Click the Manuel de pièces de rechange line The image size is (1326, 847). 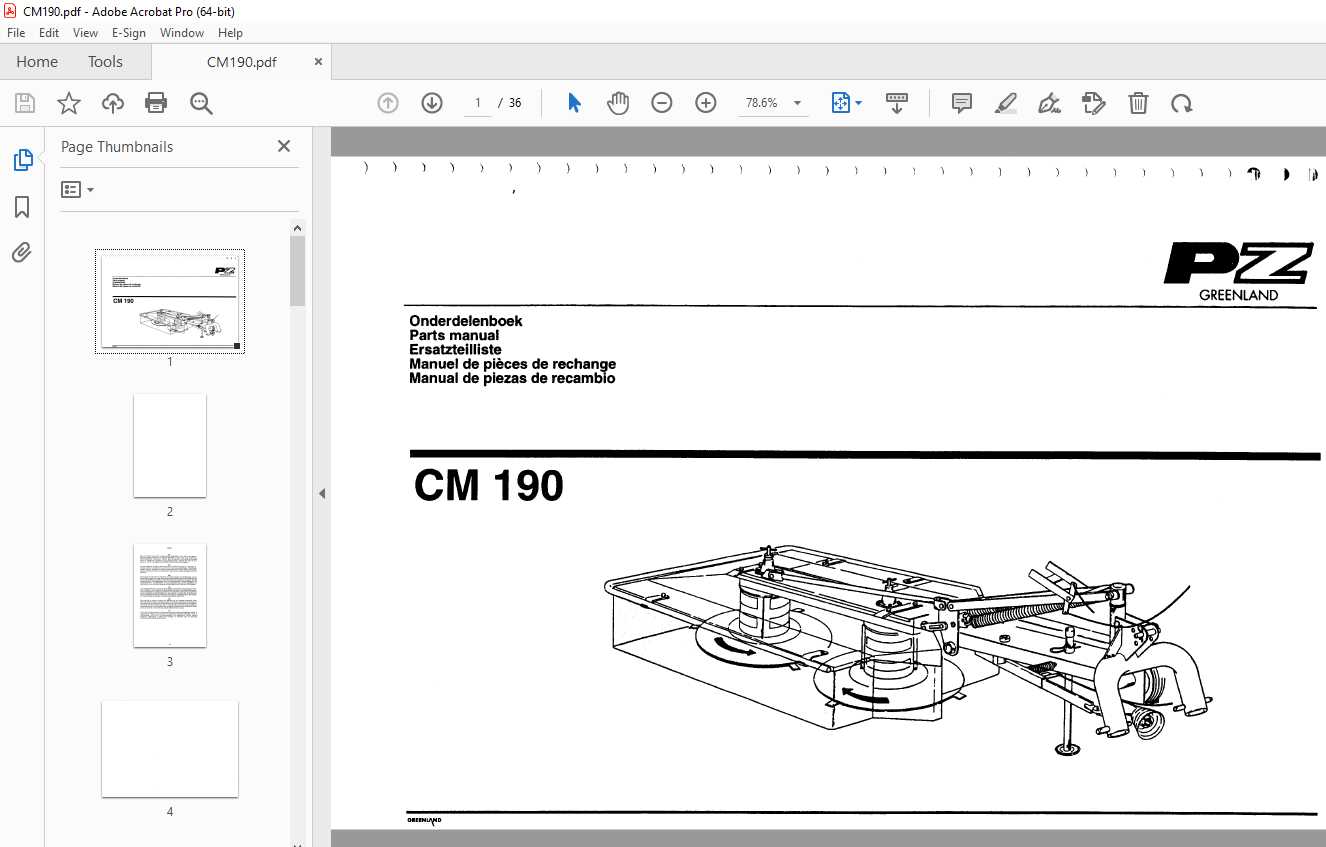click(x=513, y=364)
